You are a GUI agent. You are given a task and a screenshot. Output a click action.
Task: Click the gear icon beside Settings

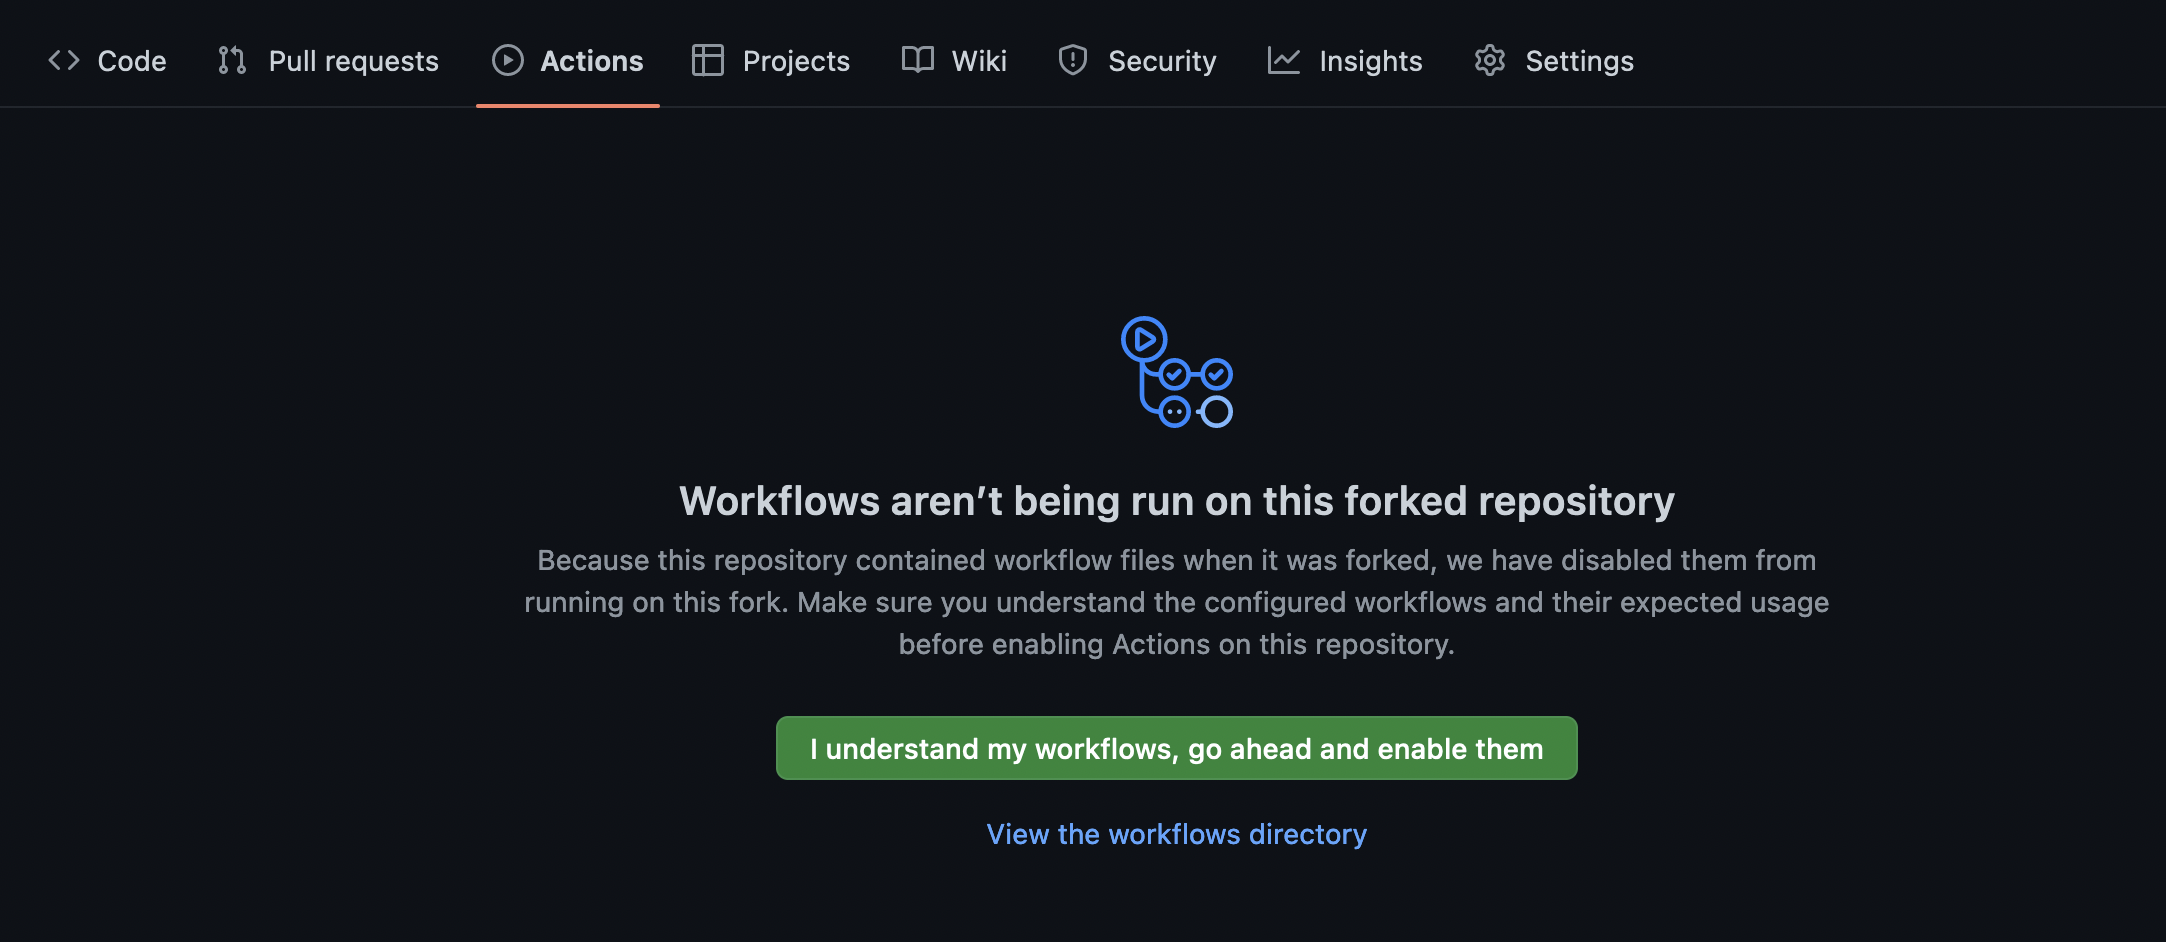pos(1490,61)
